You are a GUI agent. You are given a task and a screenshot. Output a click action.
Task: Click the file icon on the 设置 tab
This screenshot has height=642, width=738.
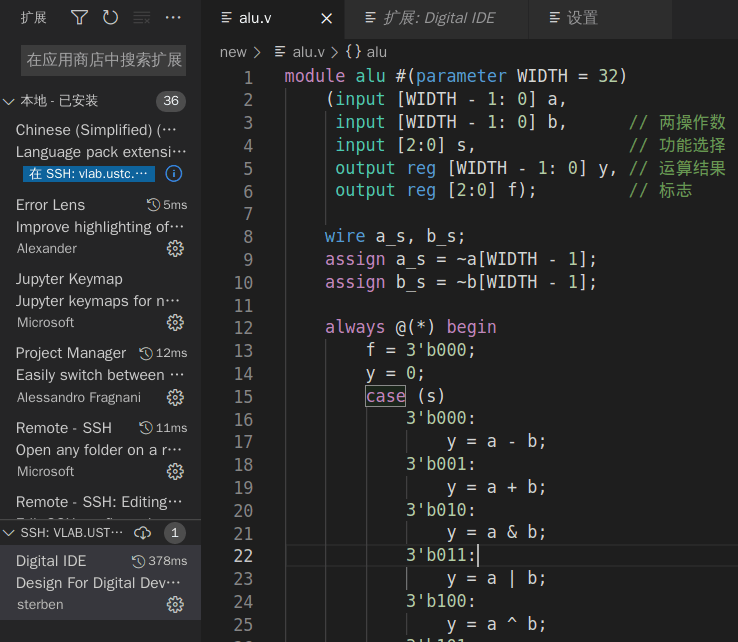(554, 18)
